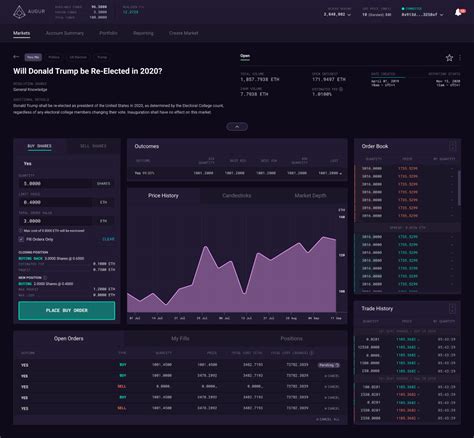Open the connected account address dropdown

[422, 15]
